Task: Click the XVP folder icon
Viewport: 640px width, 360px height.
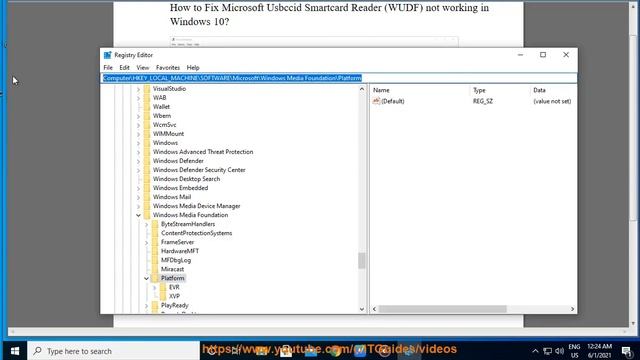Action: point(163,296)
